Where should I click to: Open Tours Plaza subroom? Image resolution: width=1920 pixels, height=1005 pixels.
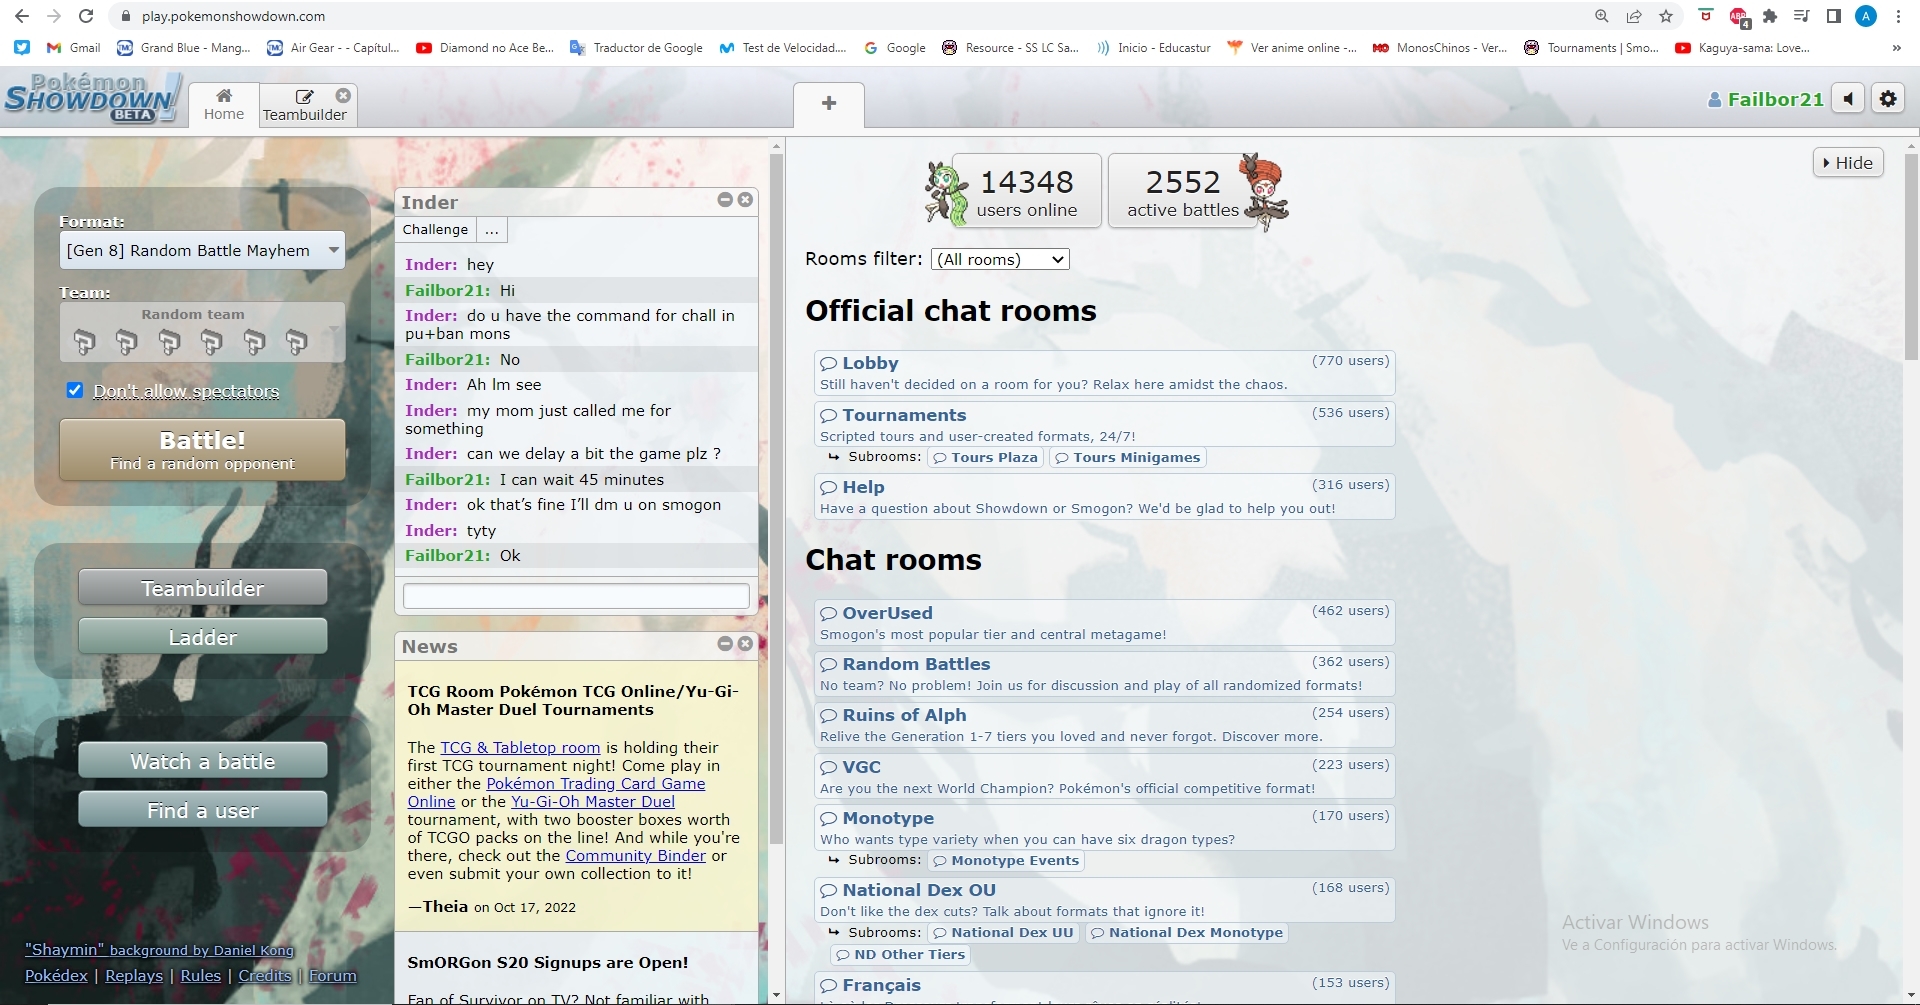pos(985,458)
